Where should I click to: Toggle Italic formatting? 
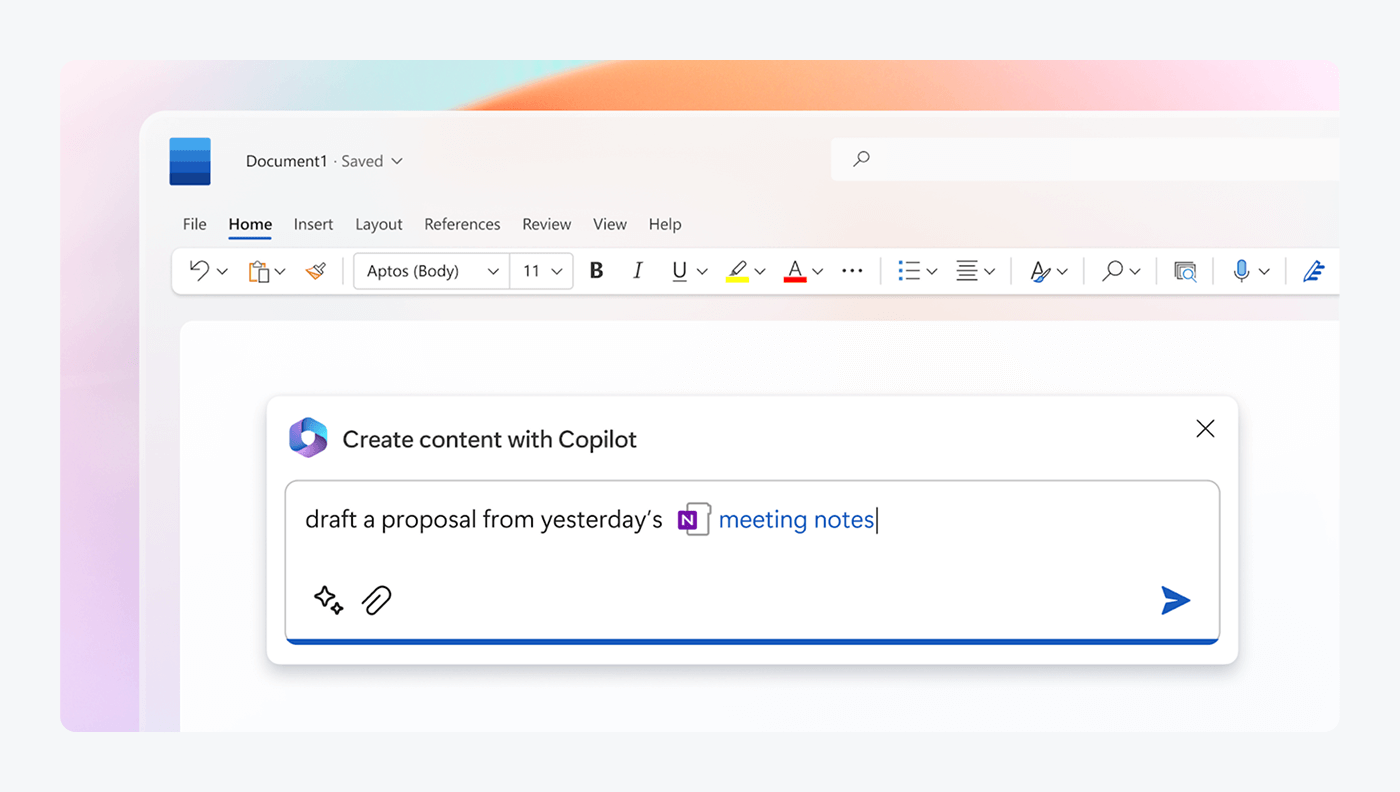tap(638, 271)
